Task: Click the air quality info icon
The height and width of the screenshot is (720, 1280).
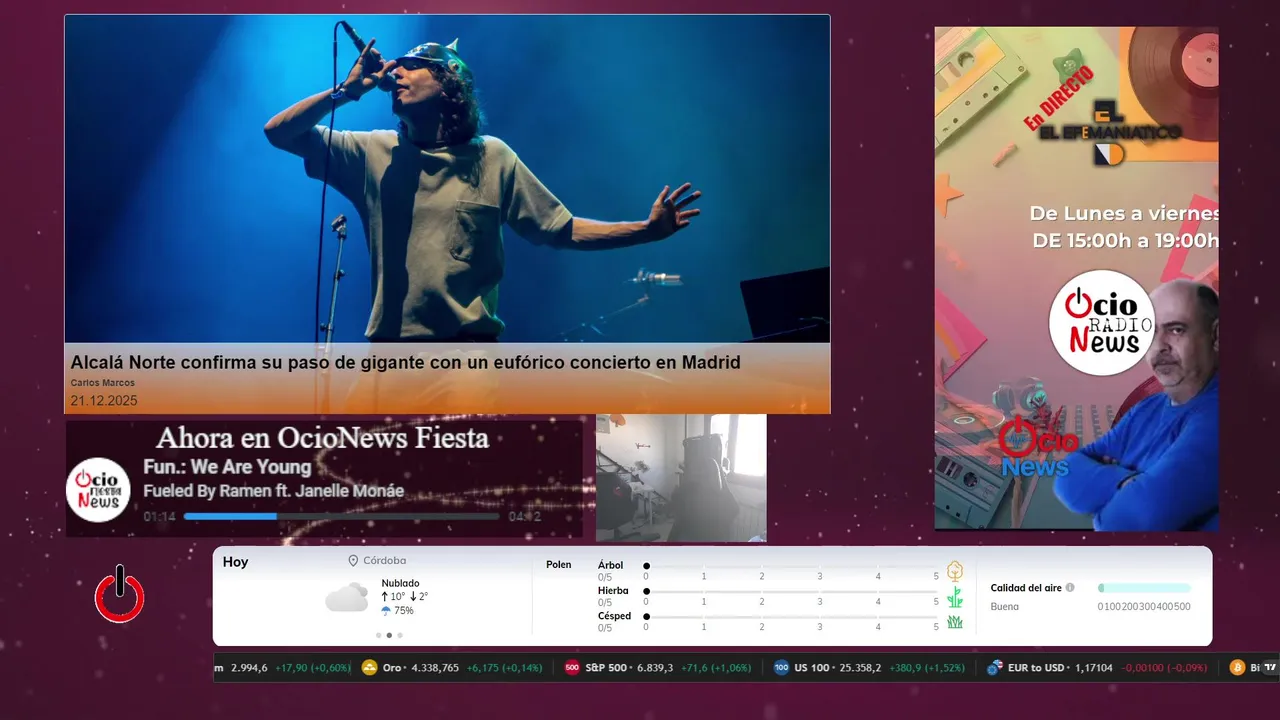Action: (1070, 588)
